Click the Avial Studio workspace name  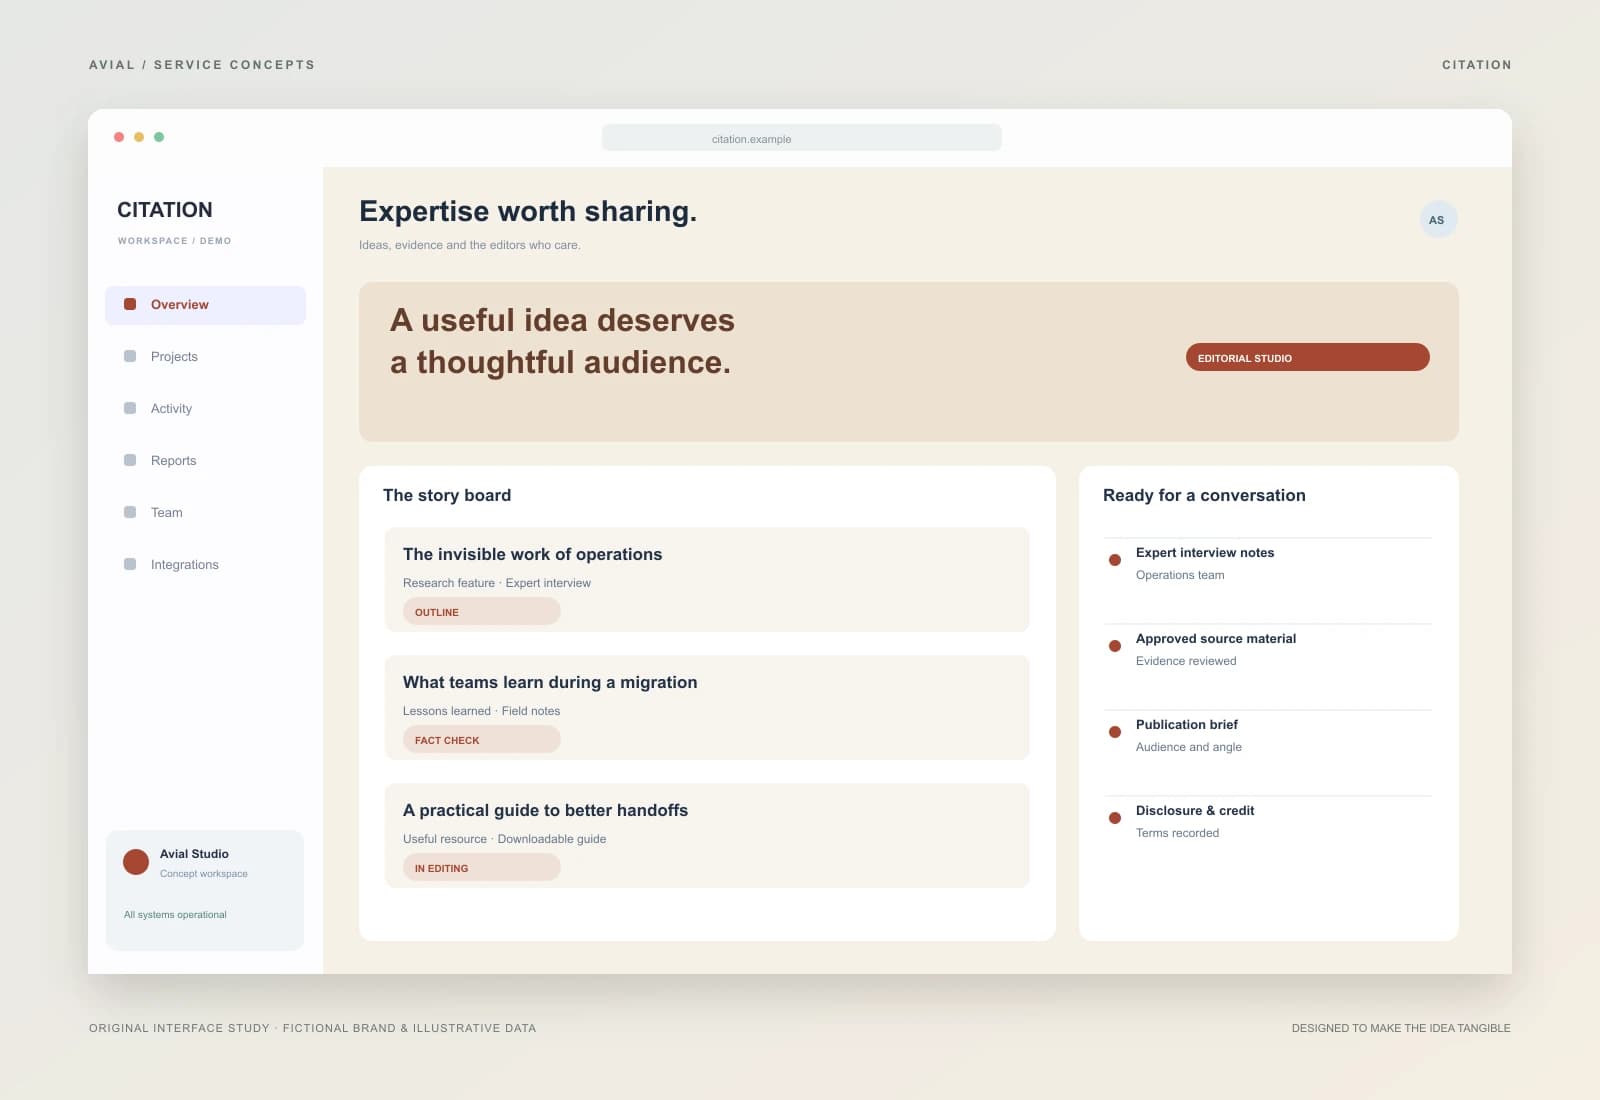(x=194, y=854)
